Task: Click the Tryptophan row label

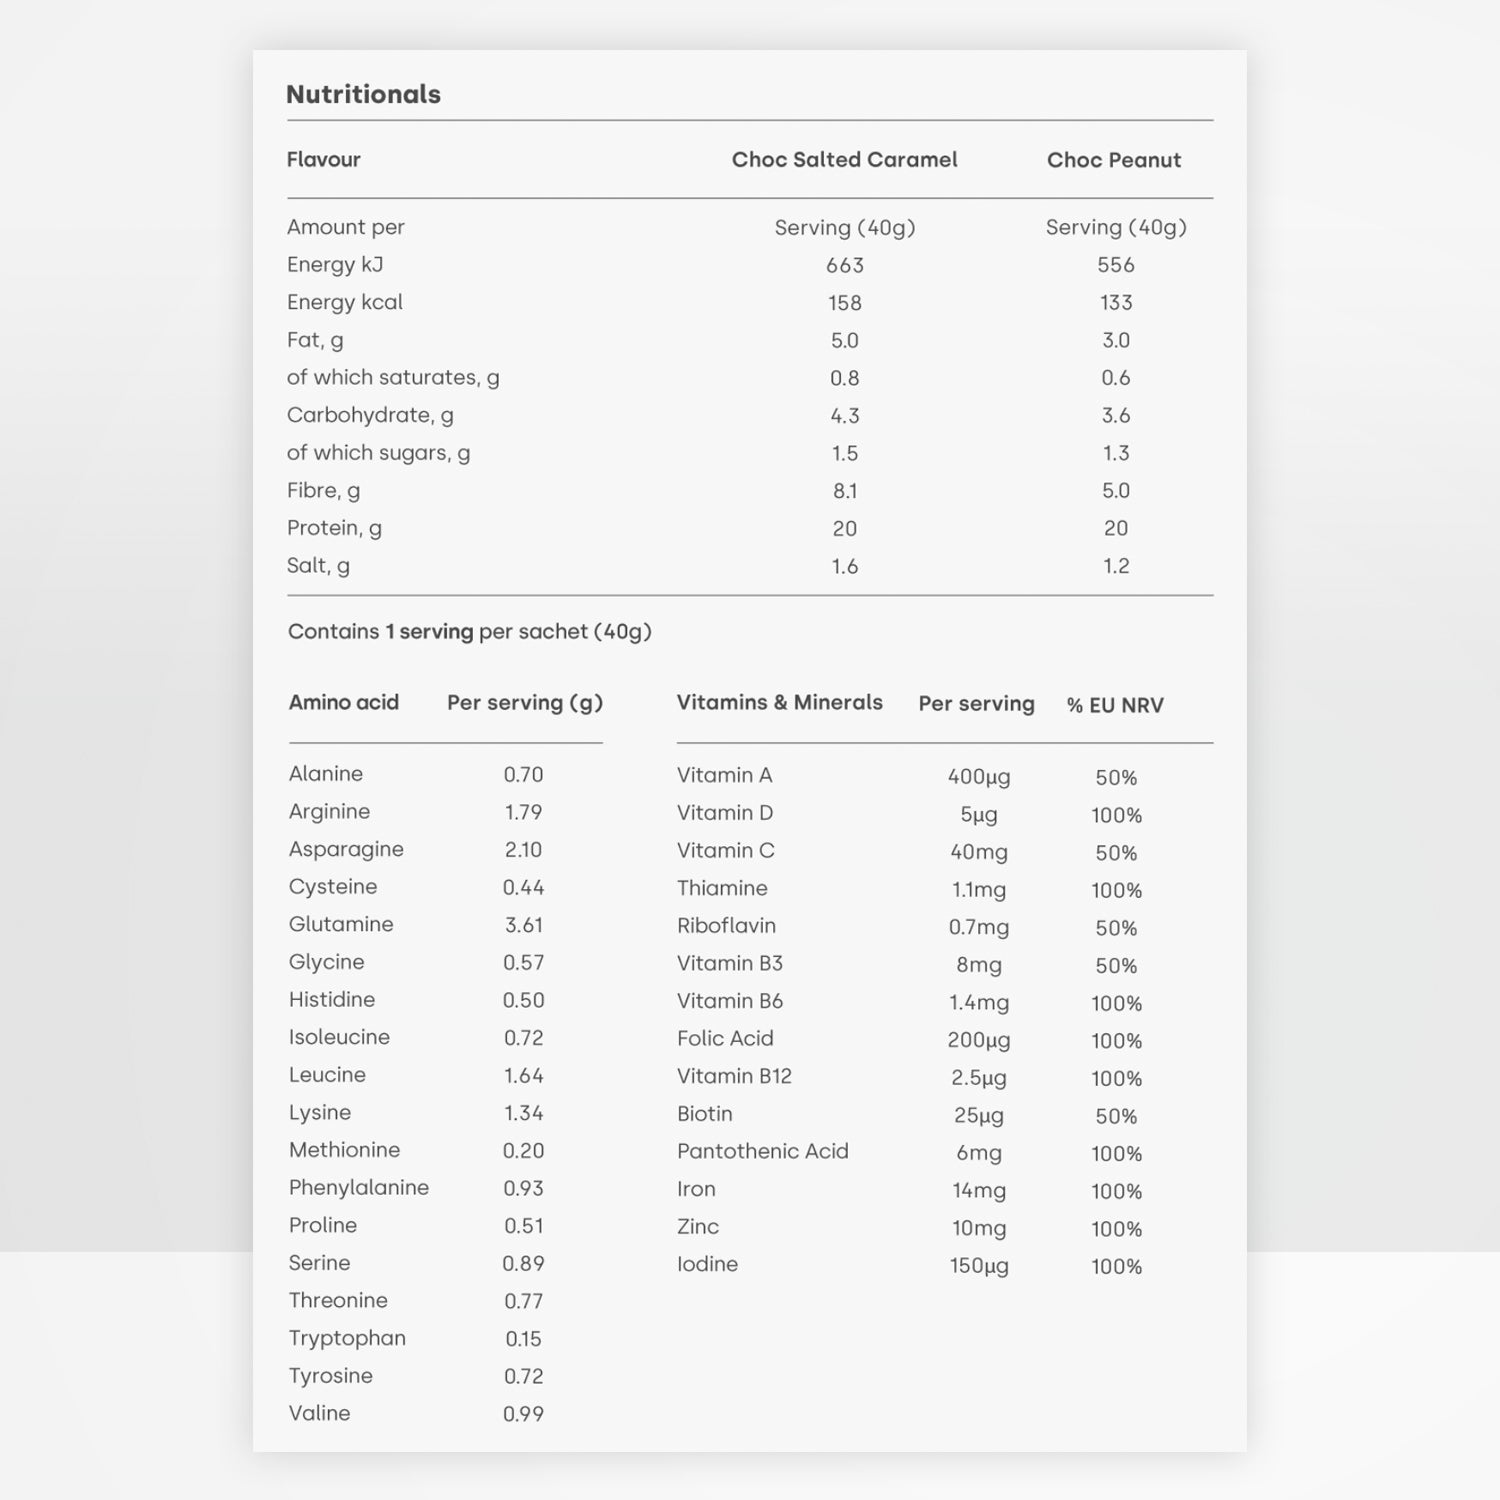Action: (x=347, y=1338)
